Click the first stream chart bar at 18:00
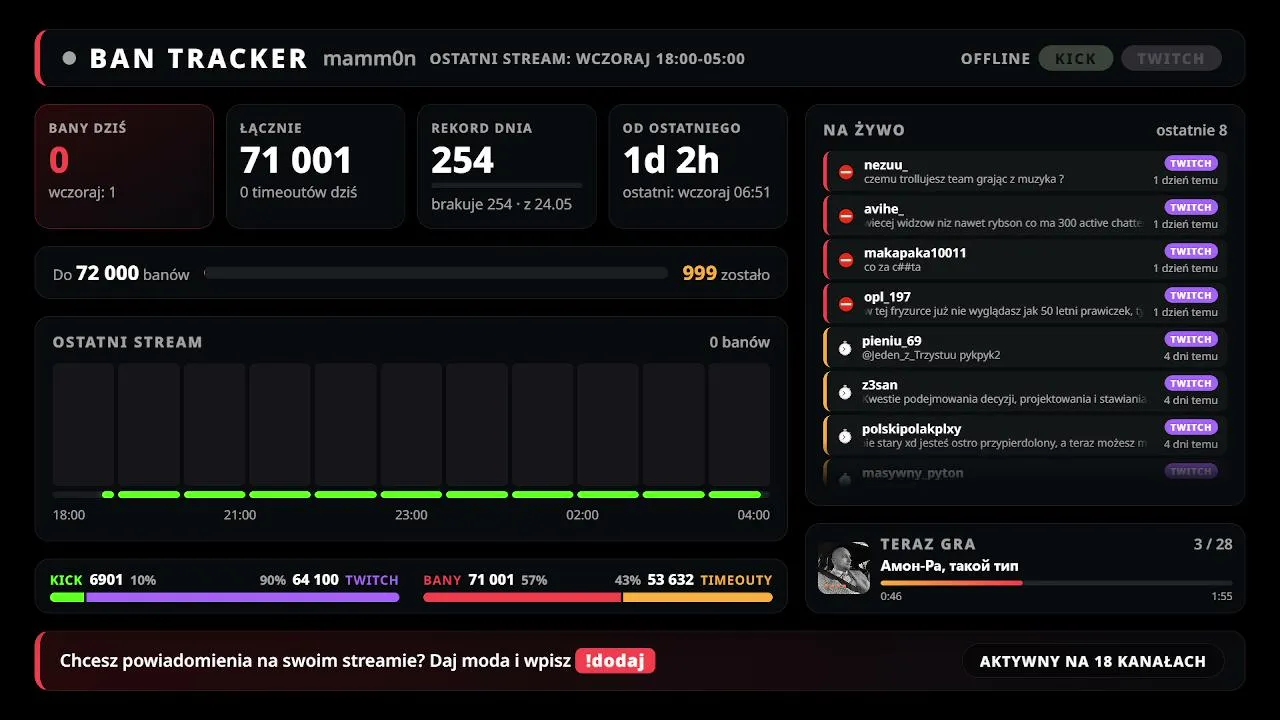The height and width of the screenshot is (720, 1280). pyautogui.click(x=83, y=425)
